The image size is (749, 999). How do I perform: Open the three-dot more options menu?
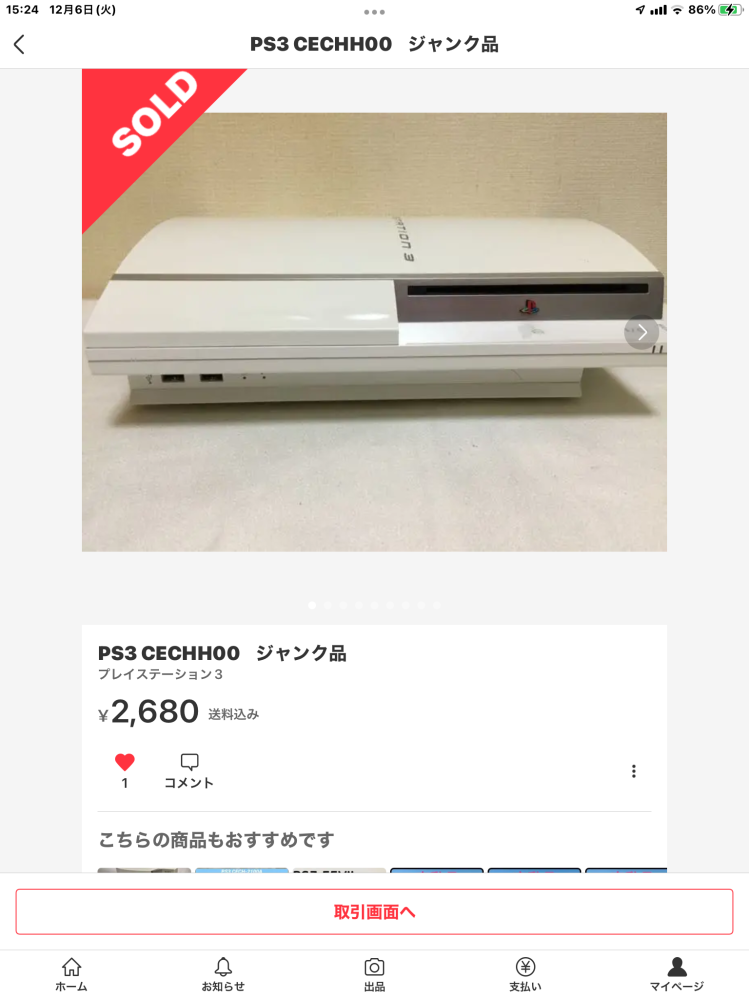tap(633, 772)
